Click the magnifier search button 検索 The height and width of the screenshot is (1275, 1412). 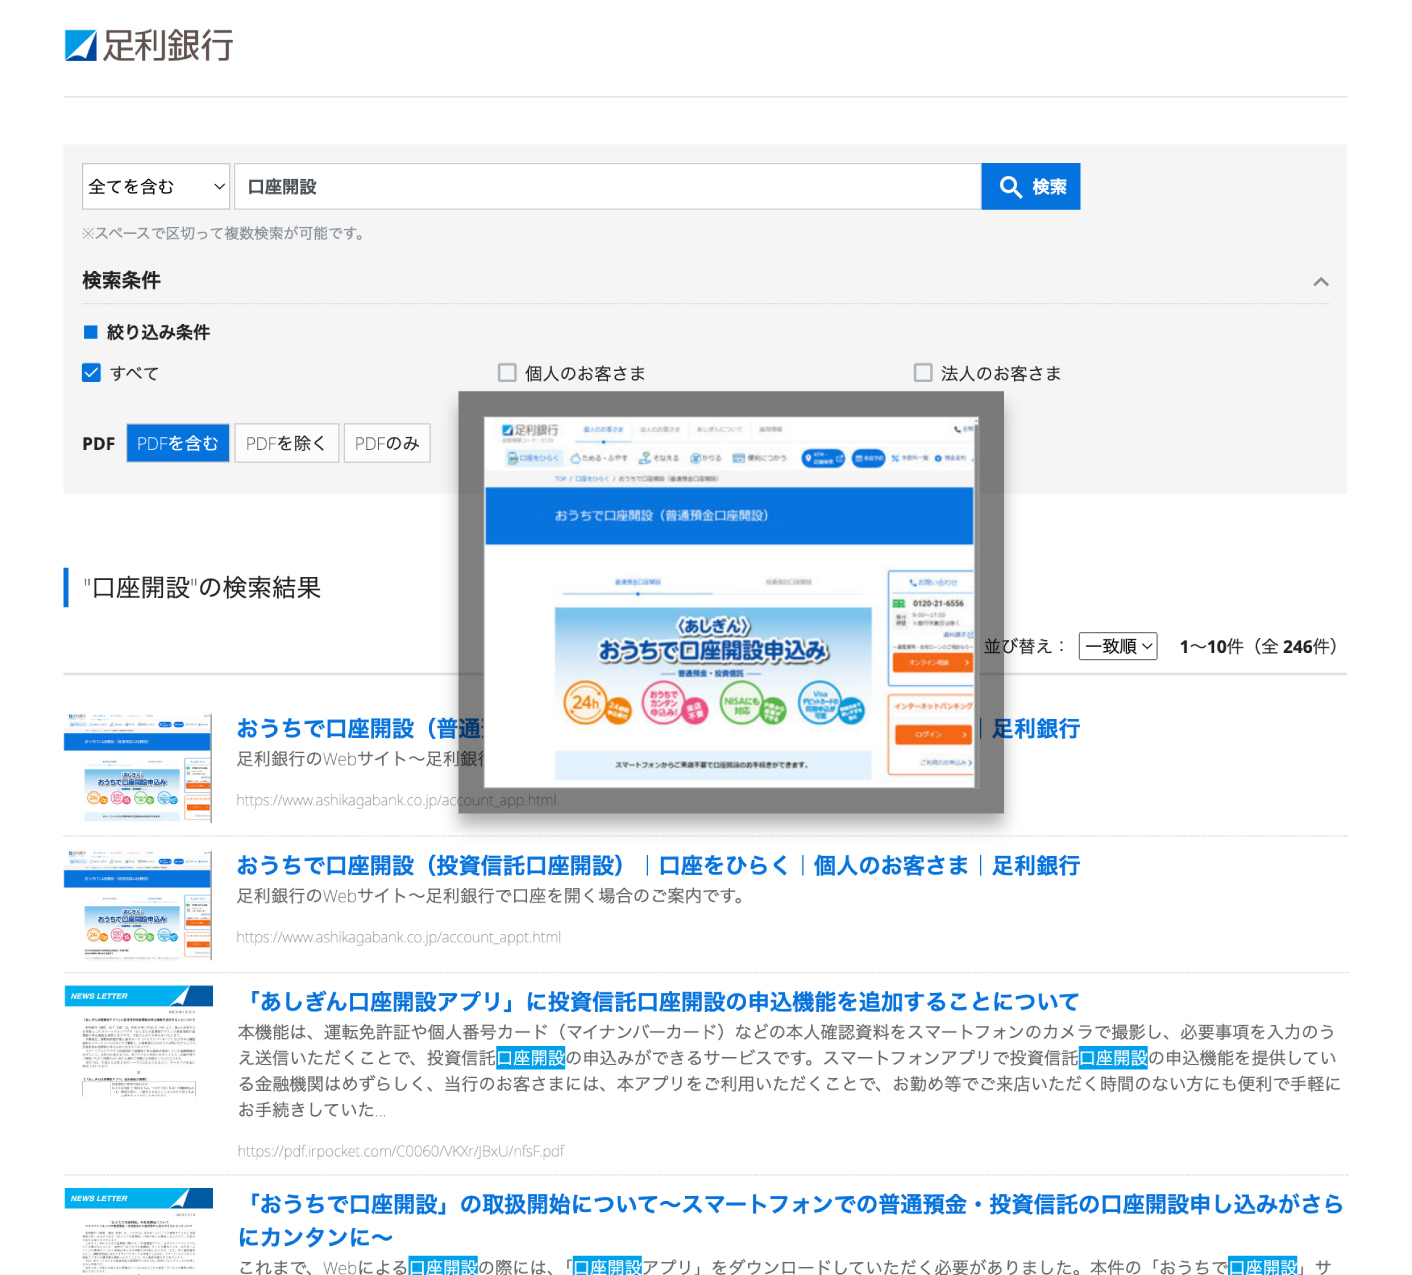[1031, 187]
